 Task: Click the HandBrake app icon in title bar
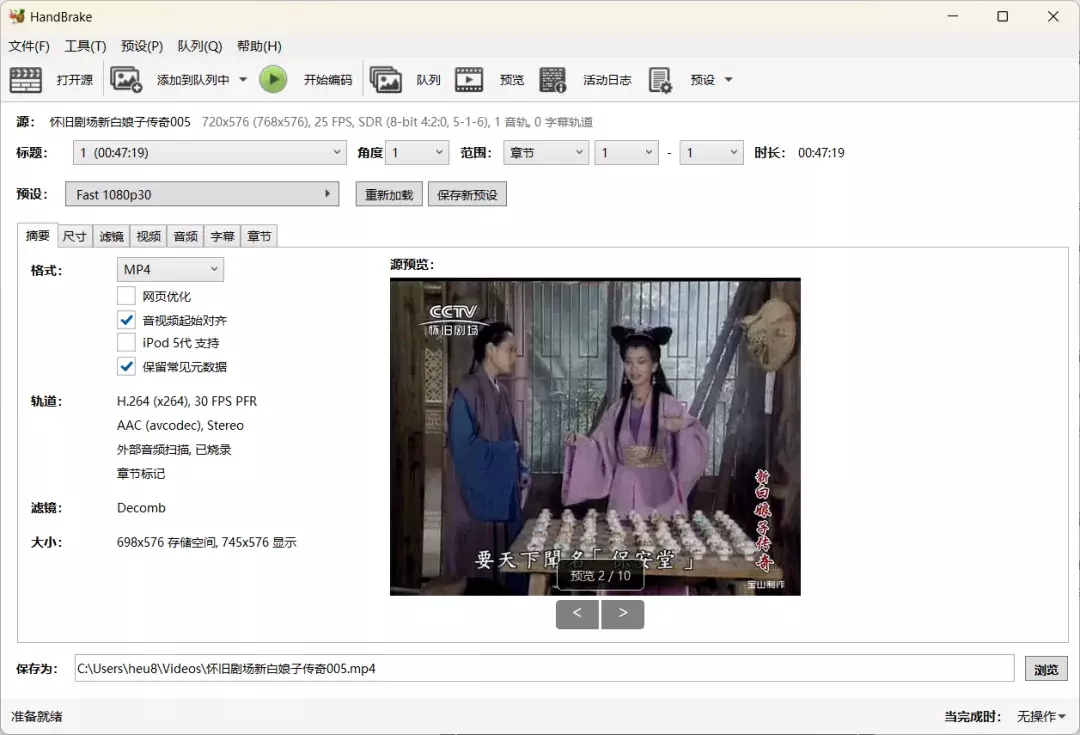(16, 16)
